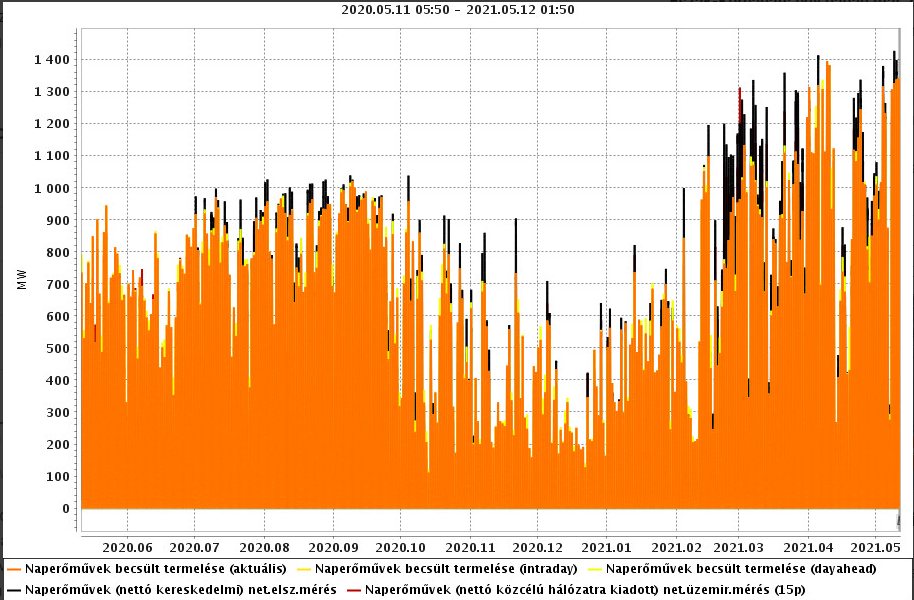Click the 800 y-axis value
This screenshot has height=600, width=914.
point(59,252)
